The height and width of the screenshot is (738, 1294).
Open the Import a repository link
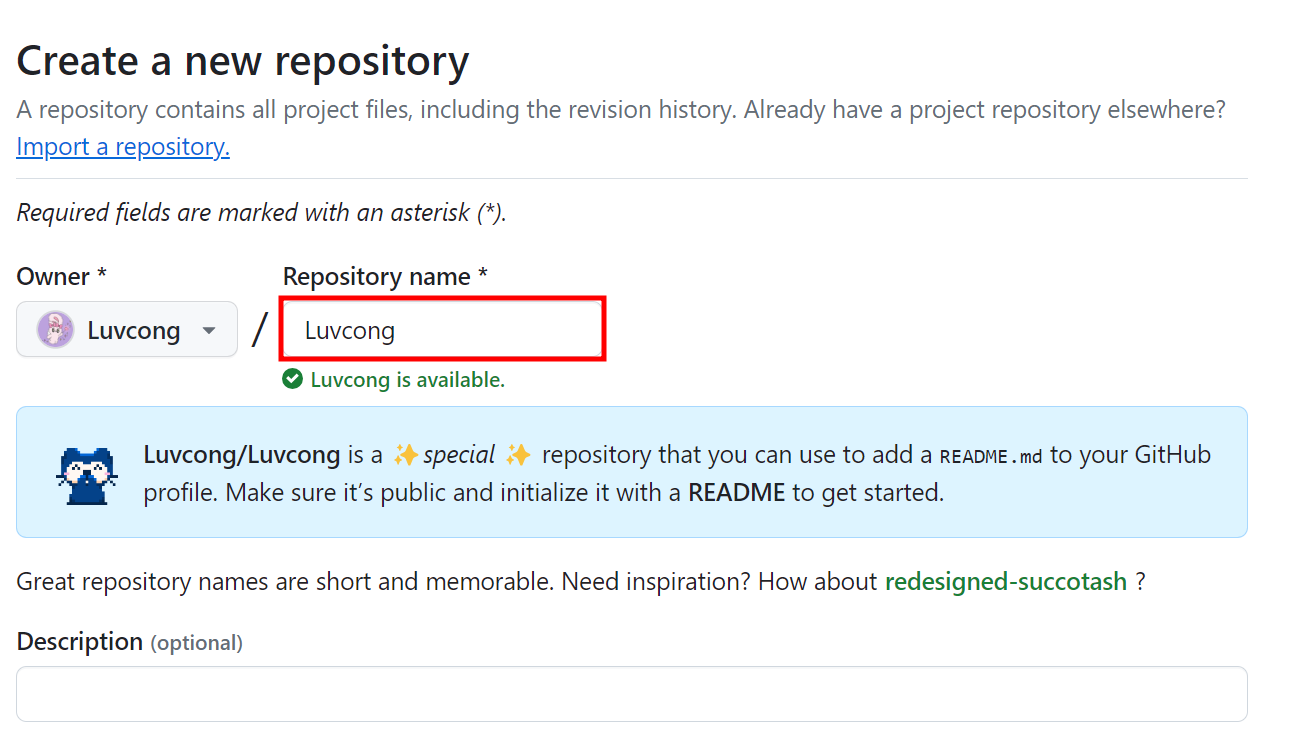123,147
